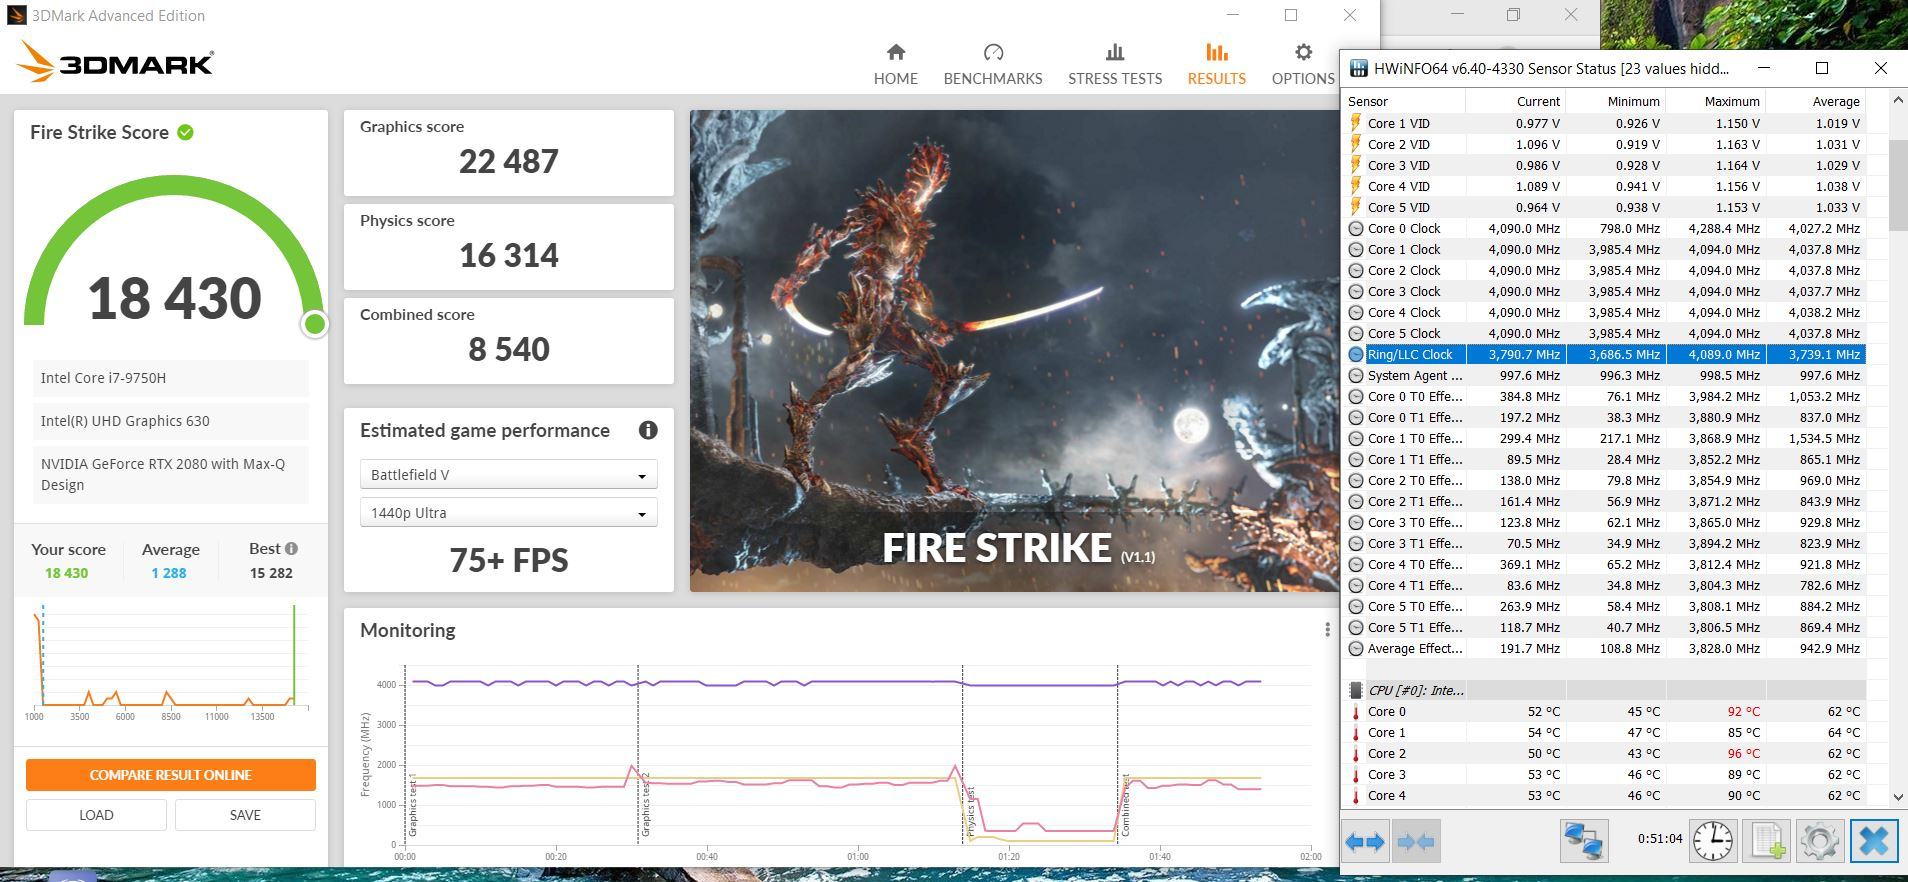Screen dimensions: 1908x882
Task: Click COMPARE RESULT ONLINE button
Action: click(x=171, y=775)
